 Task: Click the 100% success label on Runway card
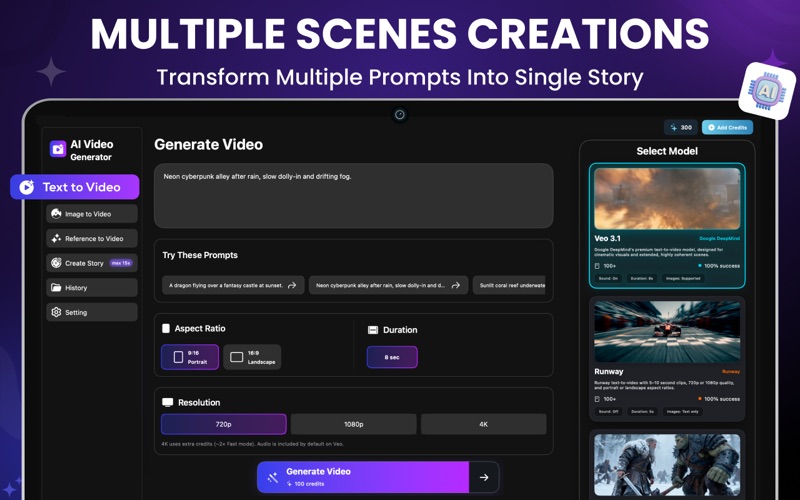pos(721,399)
